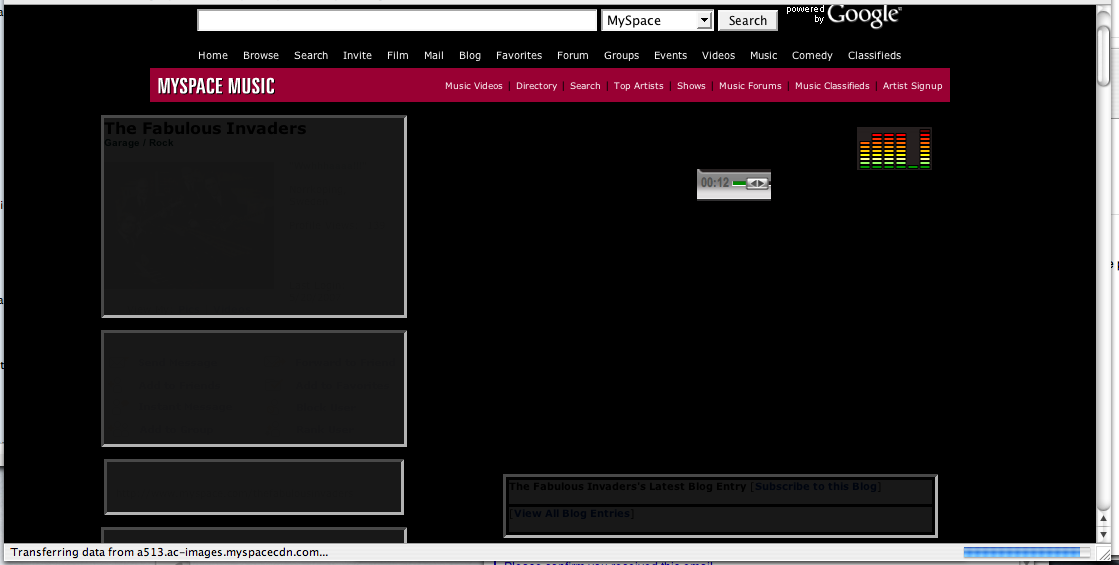Image resolution: width=1119 pixels, height=565 pixels.
Task: Click The Fabulous Invaders band title
Action: tap(205, 128)
